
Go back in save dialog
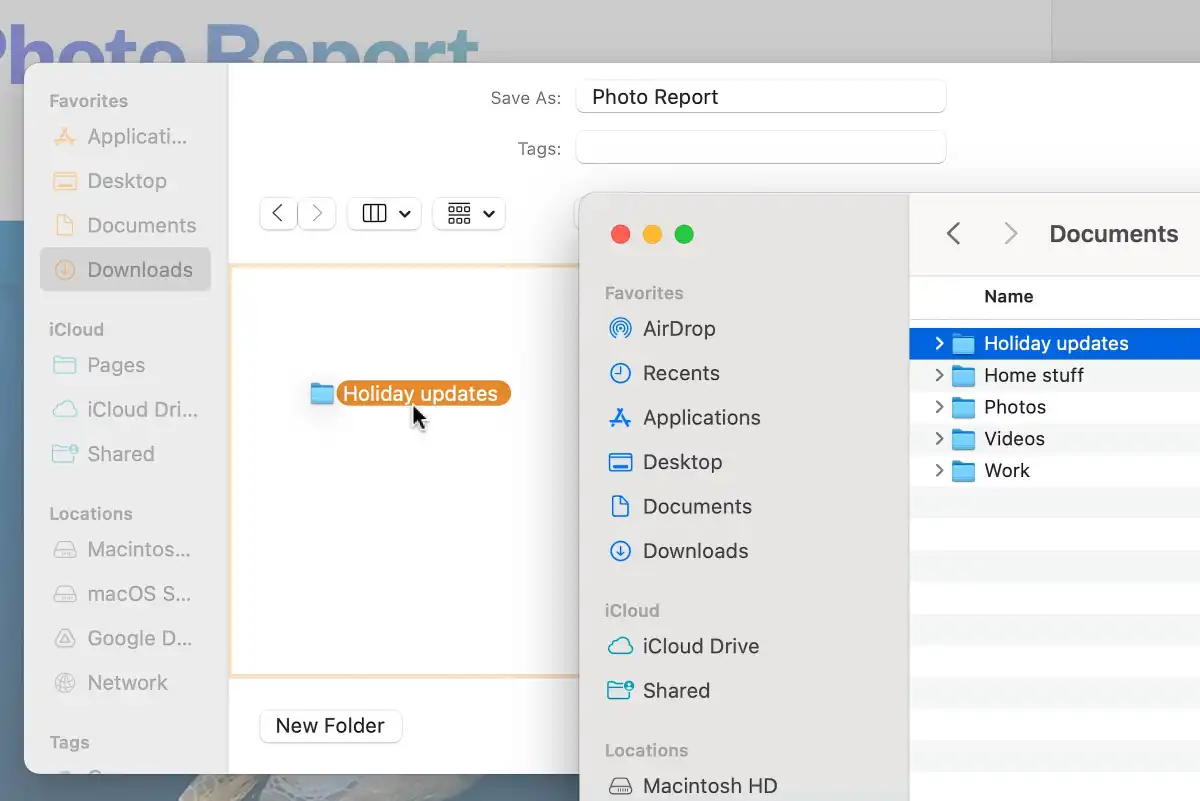click(x=278, y=214)
